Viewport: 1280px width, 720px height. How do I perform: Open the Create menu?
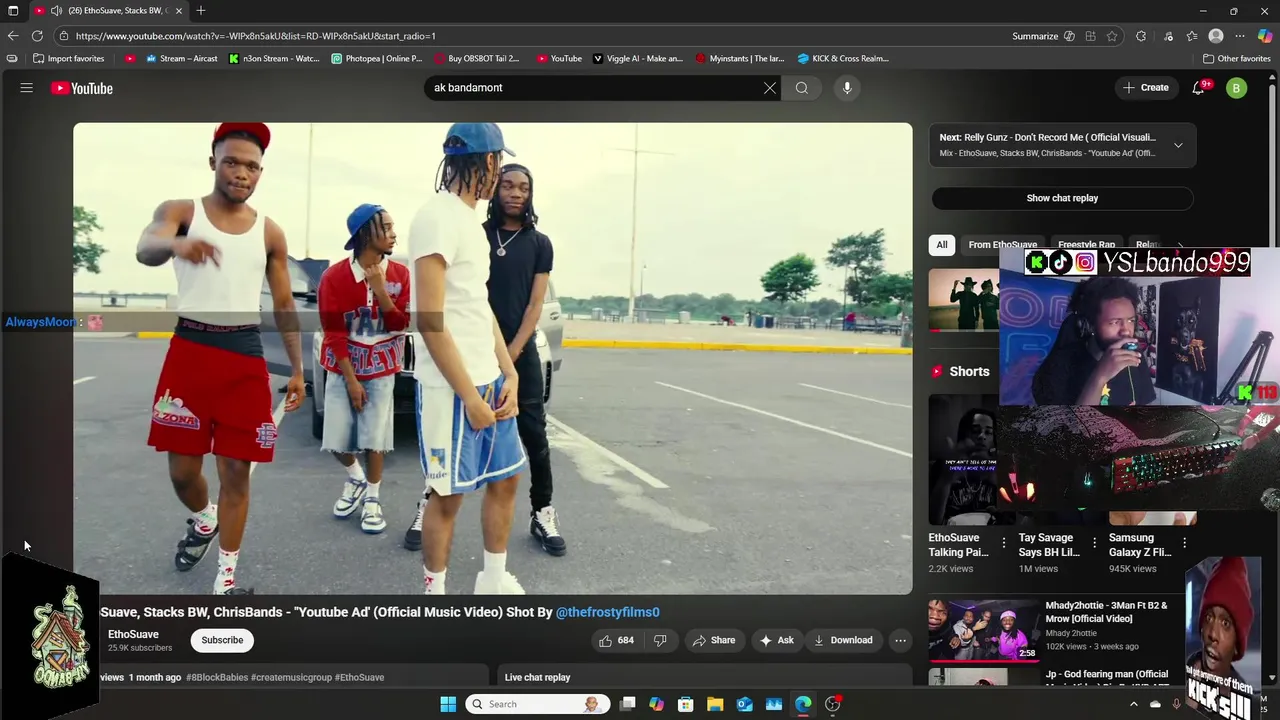coord(1145,88)
